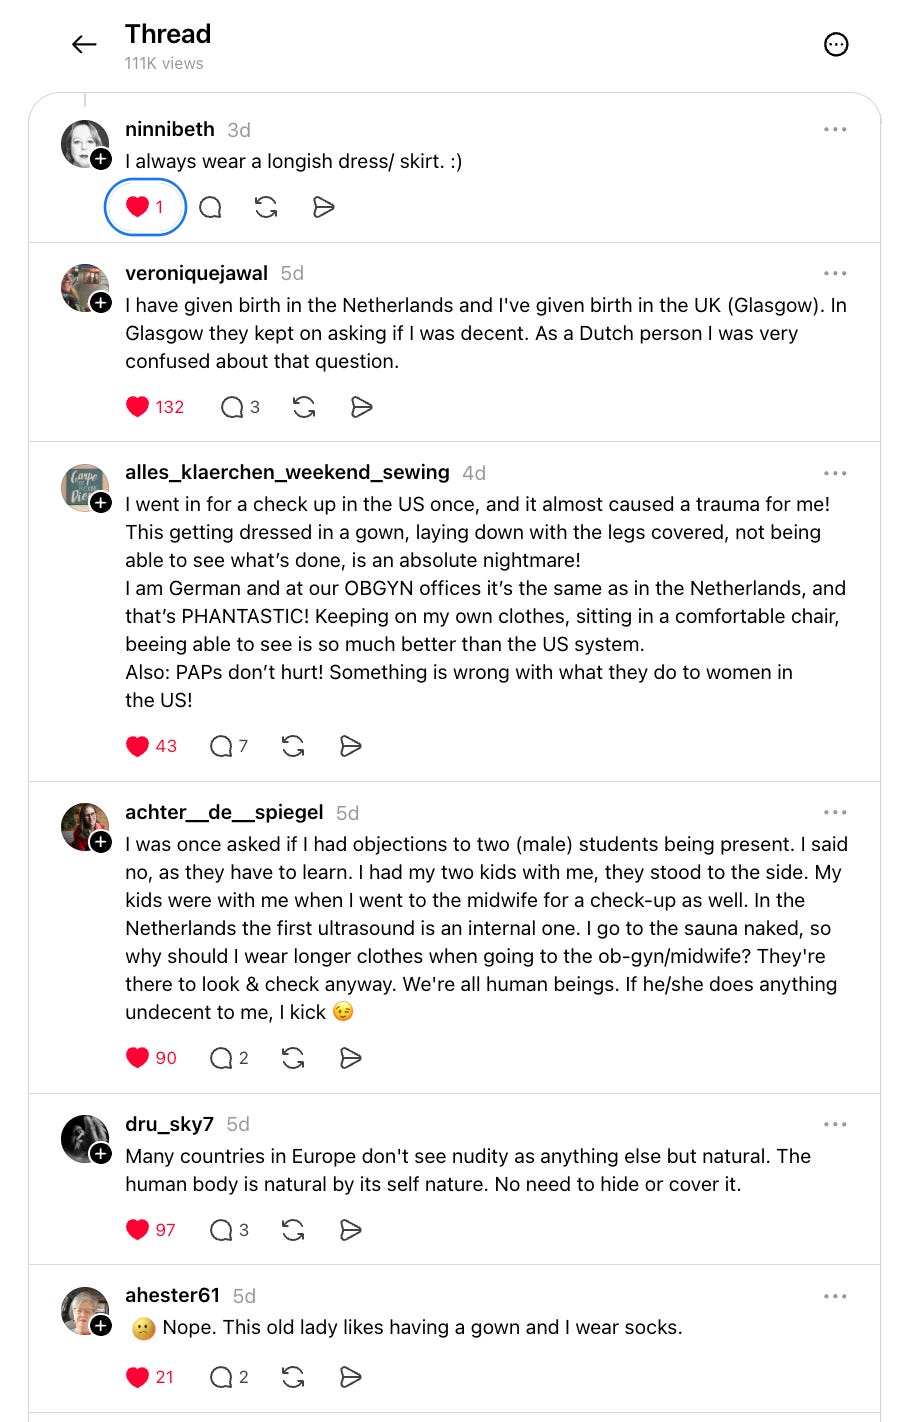Repost veroniquejawal's comment
The image size is (912, 1422).
pyautogui.click(x=304, y=407)
